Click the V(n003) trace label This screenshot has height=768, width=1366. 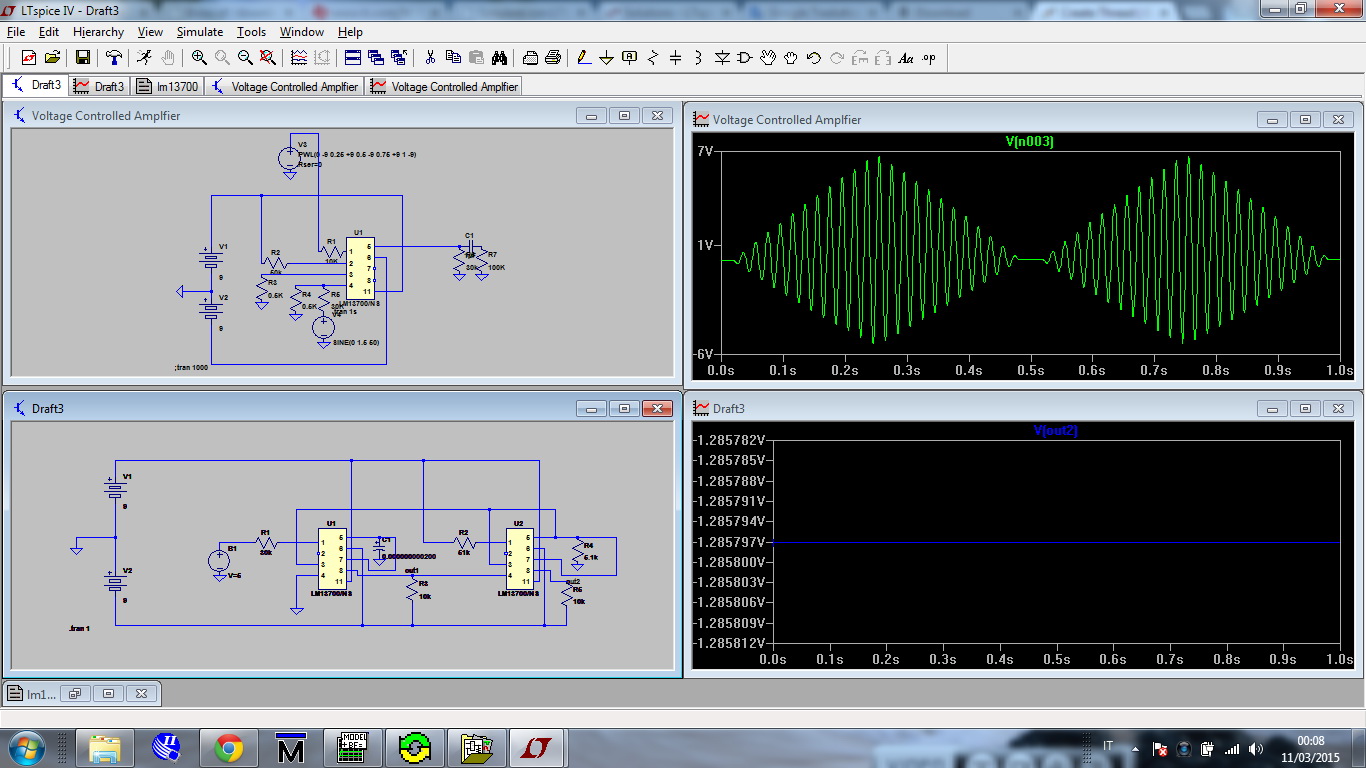1029,142
